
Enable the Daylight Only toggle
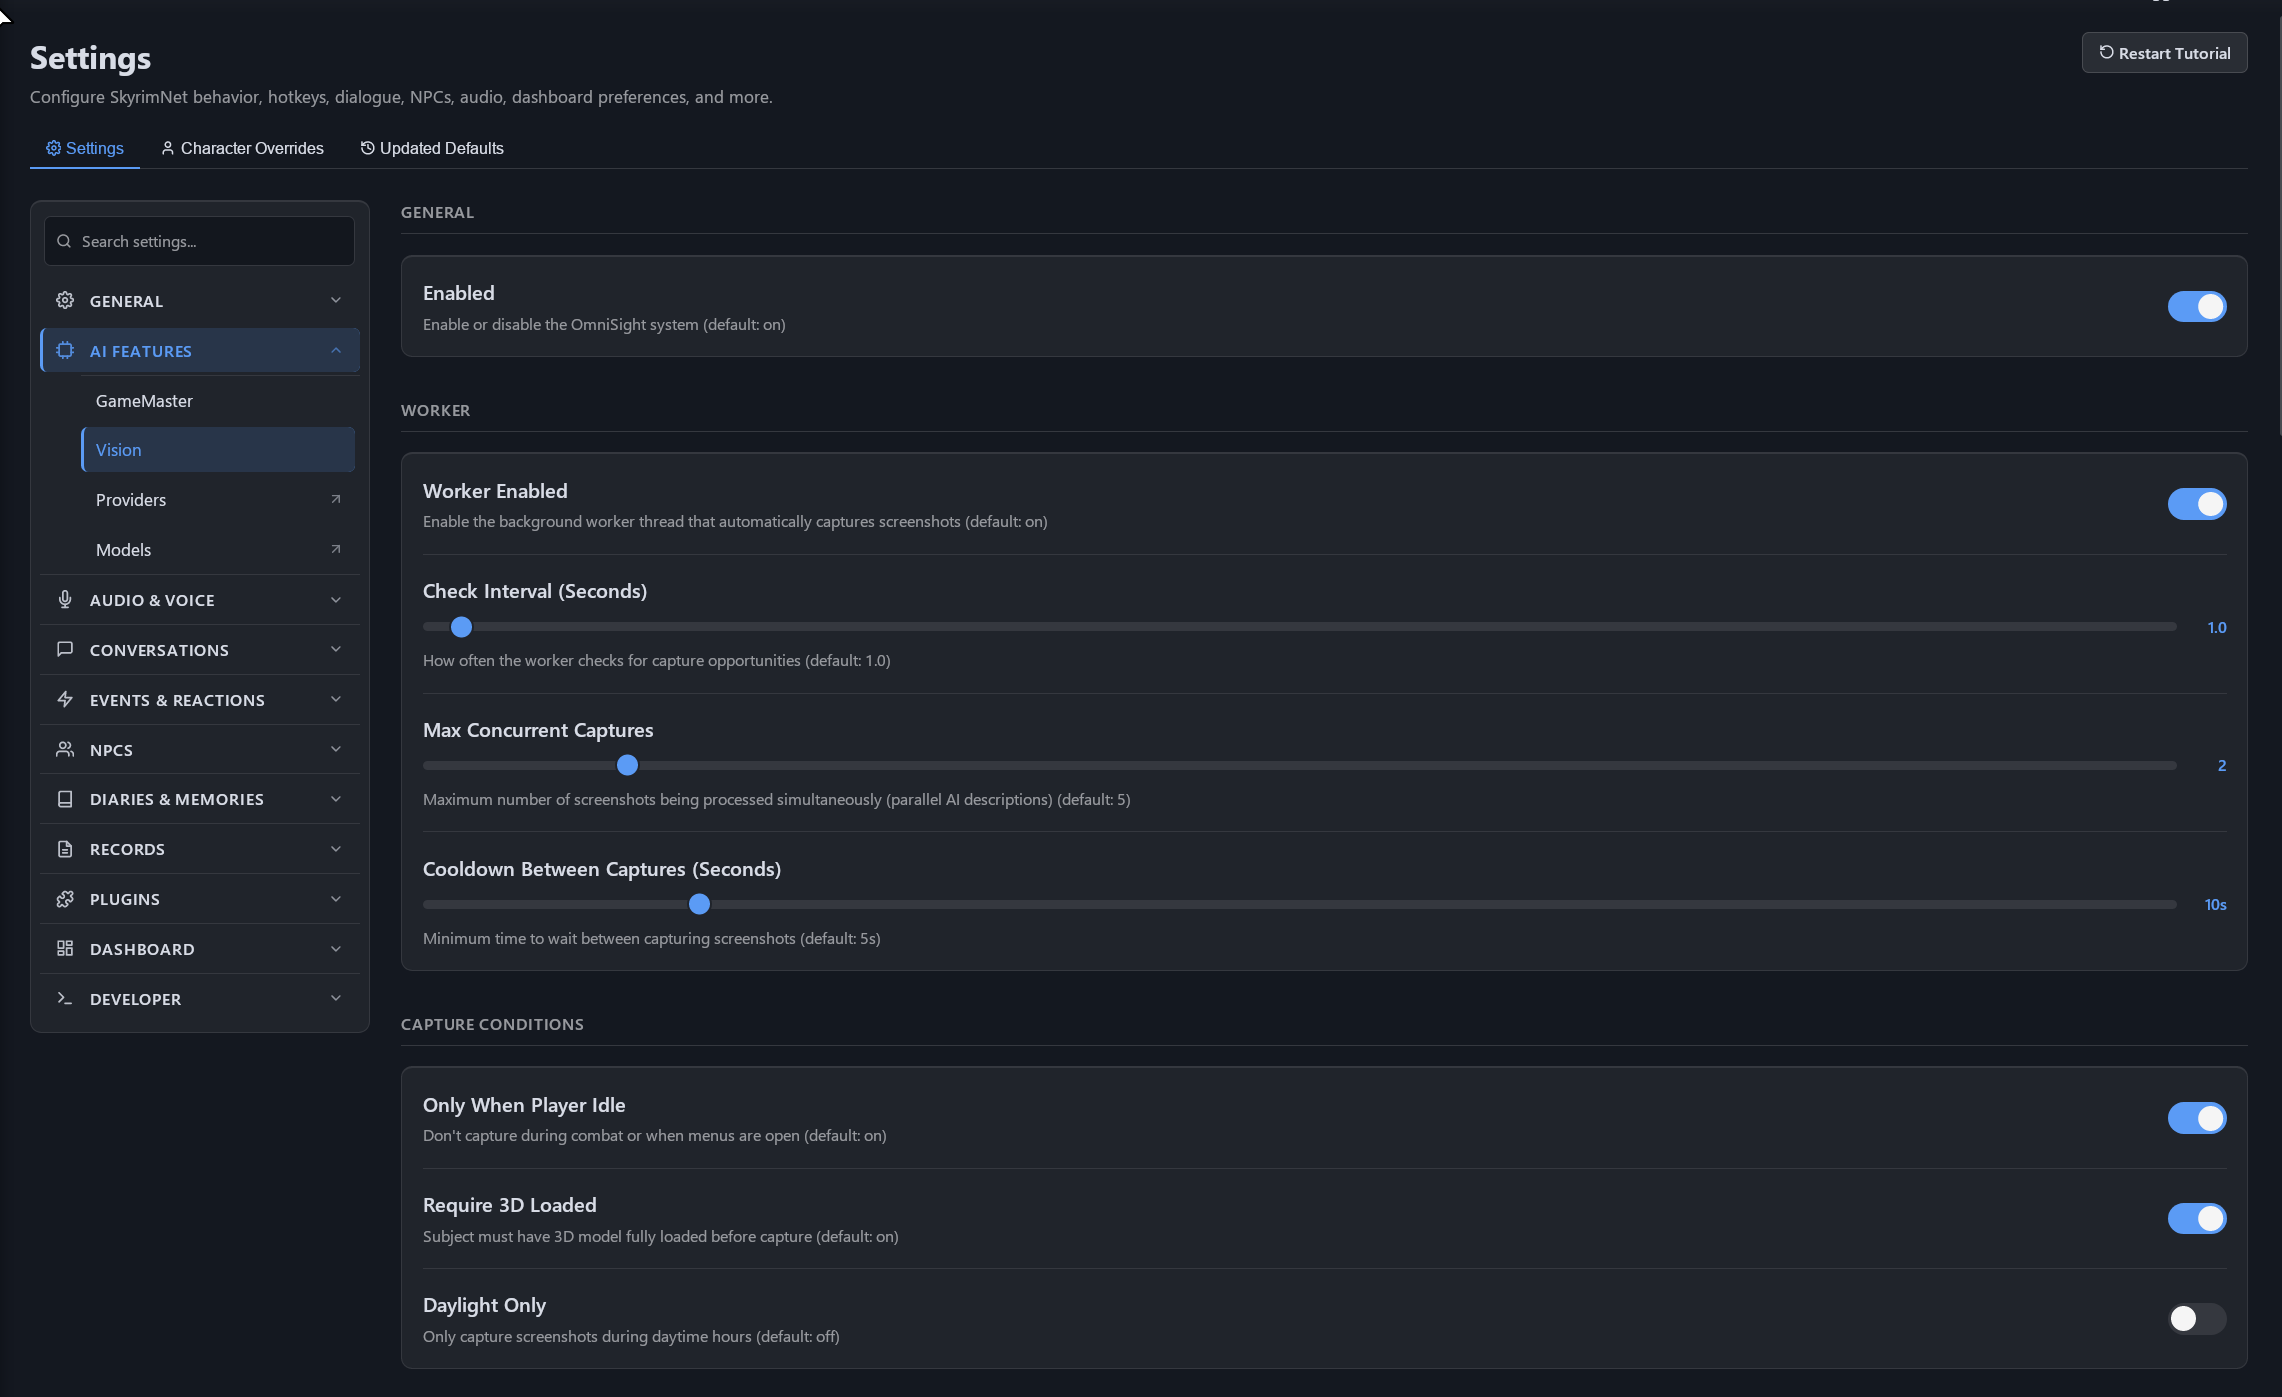coord(2196,1318)
